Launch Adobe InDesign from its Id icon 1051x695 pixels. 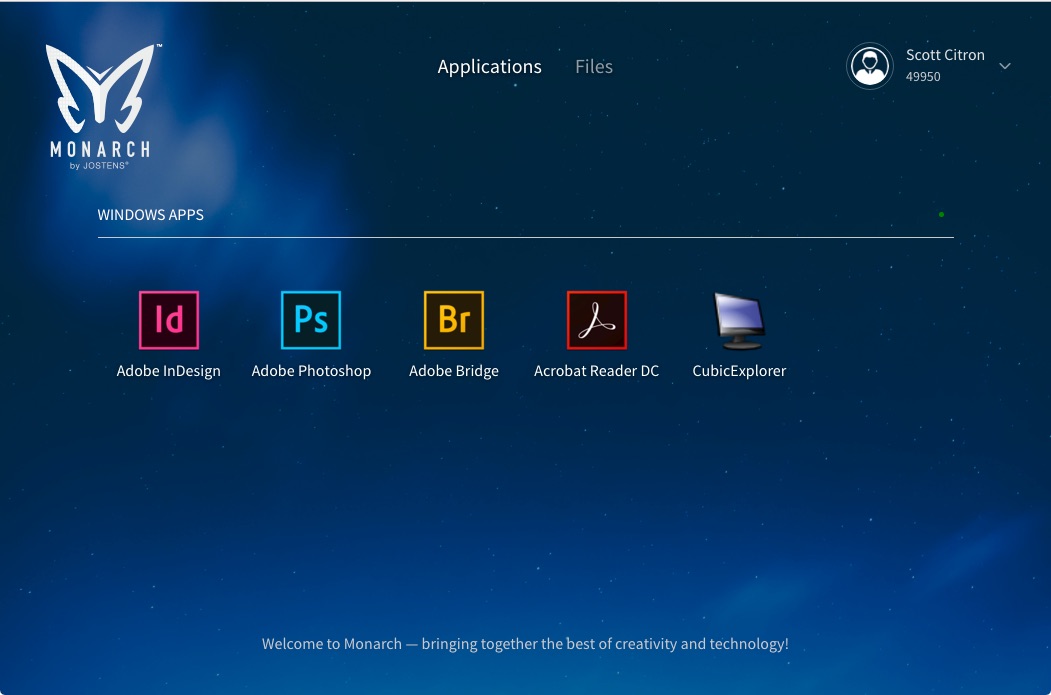pos(169,320)
